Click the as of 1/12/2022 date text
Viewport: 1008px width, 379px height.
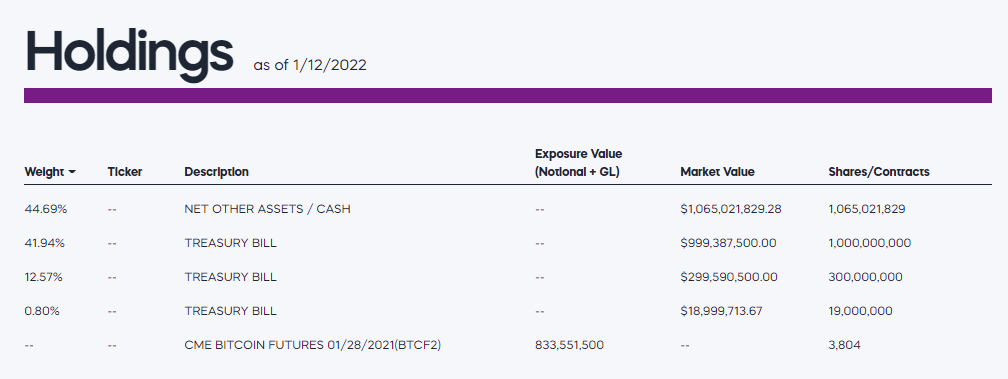(x=310, y=65)
